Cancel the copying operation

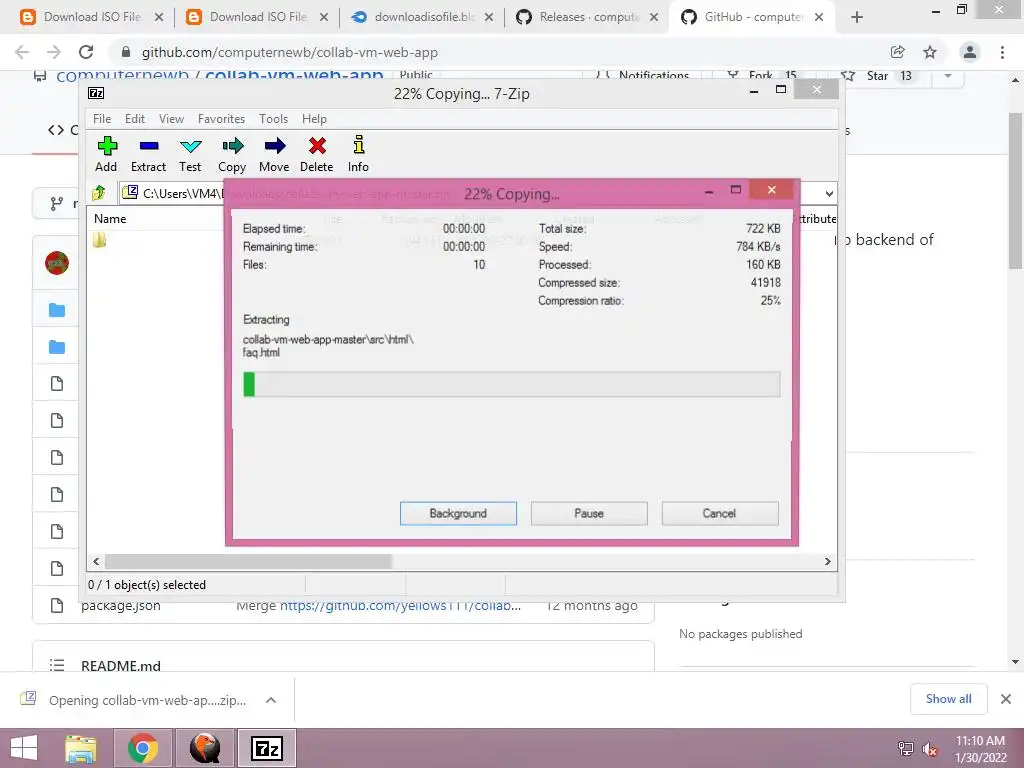click(x=720, y=513)
